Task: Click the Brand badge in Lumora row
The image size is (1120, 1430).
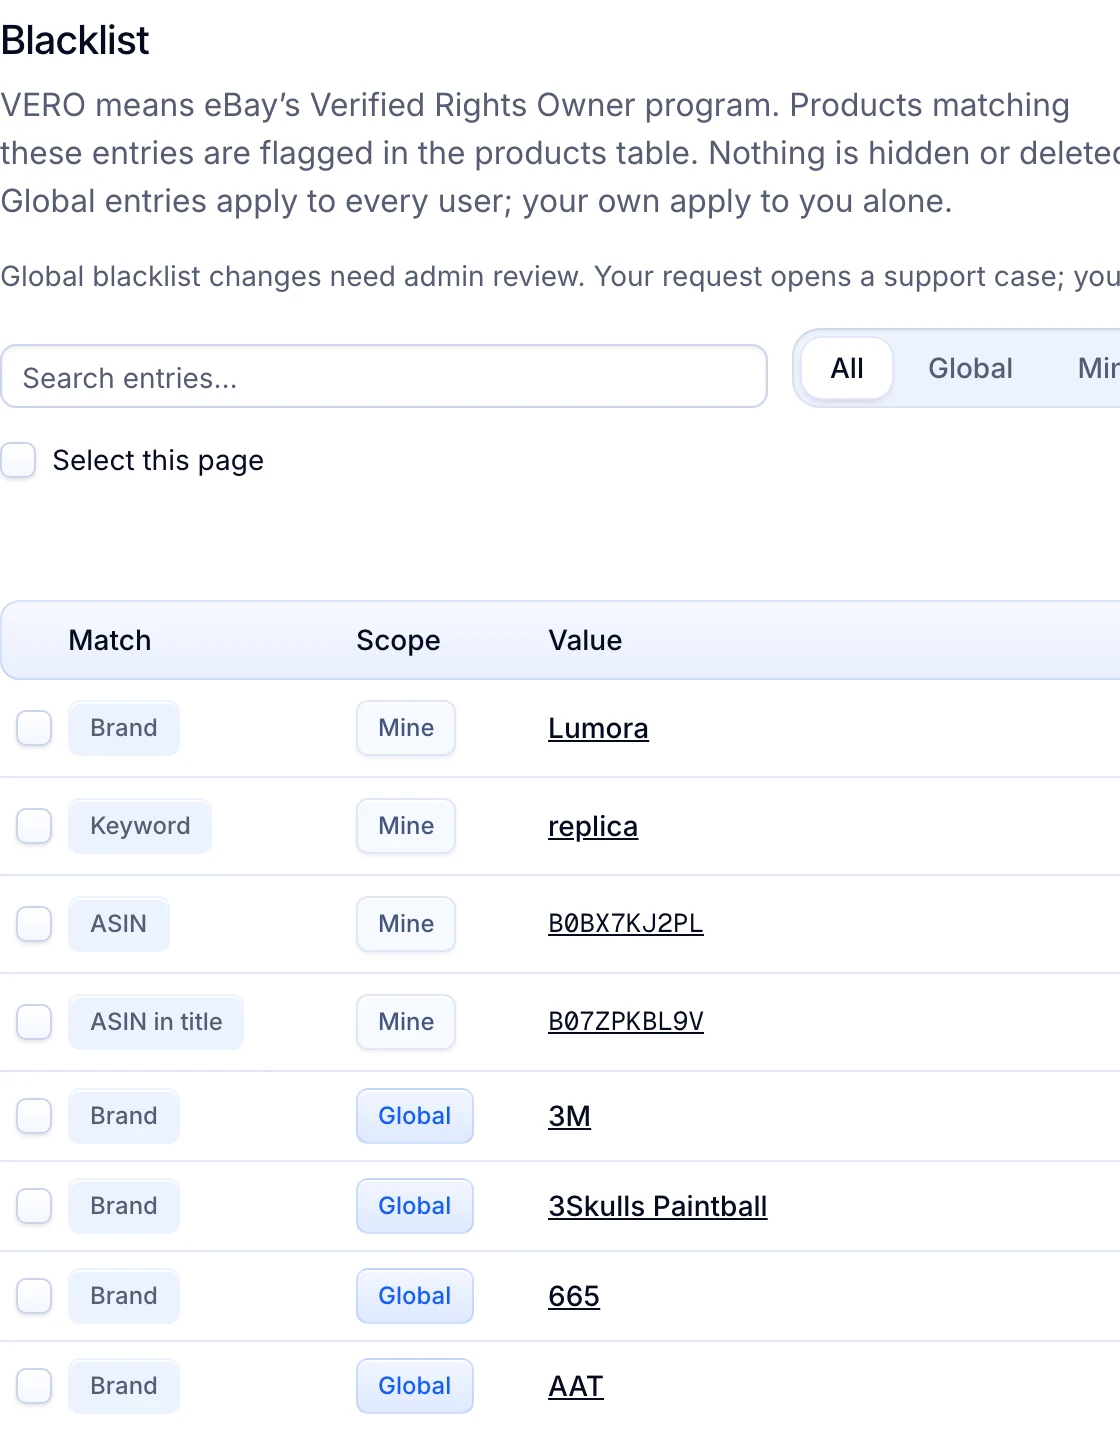Action: coord(124,728)
